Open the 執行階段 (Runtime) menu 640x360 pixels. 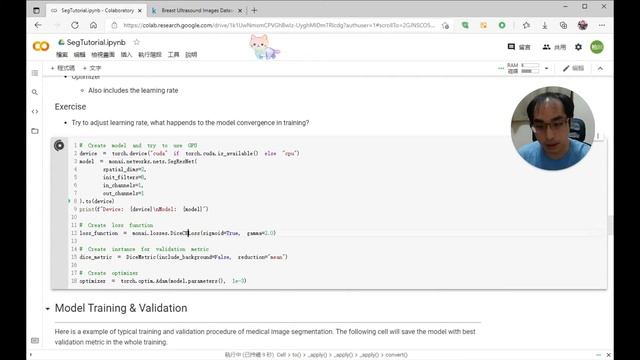[x=150, y=55]
